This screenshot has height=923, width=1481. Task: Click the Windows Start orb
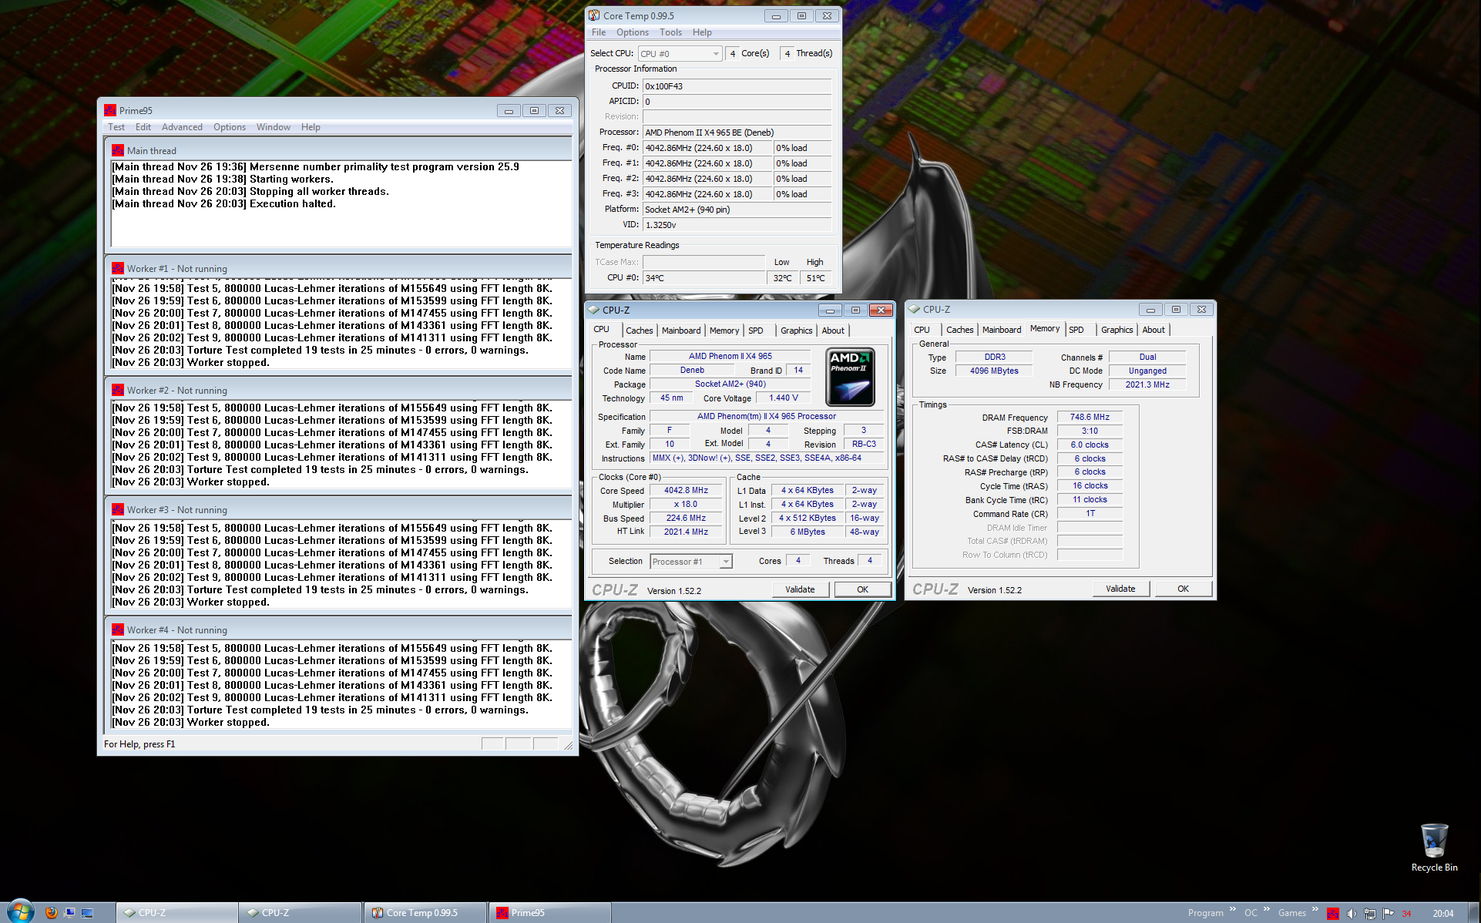(20, 912)
